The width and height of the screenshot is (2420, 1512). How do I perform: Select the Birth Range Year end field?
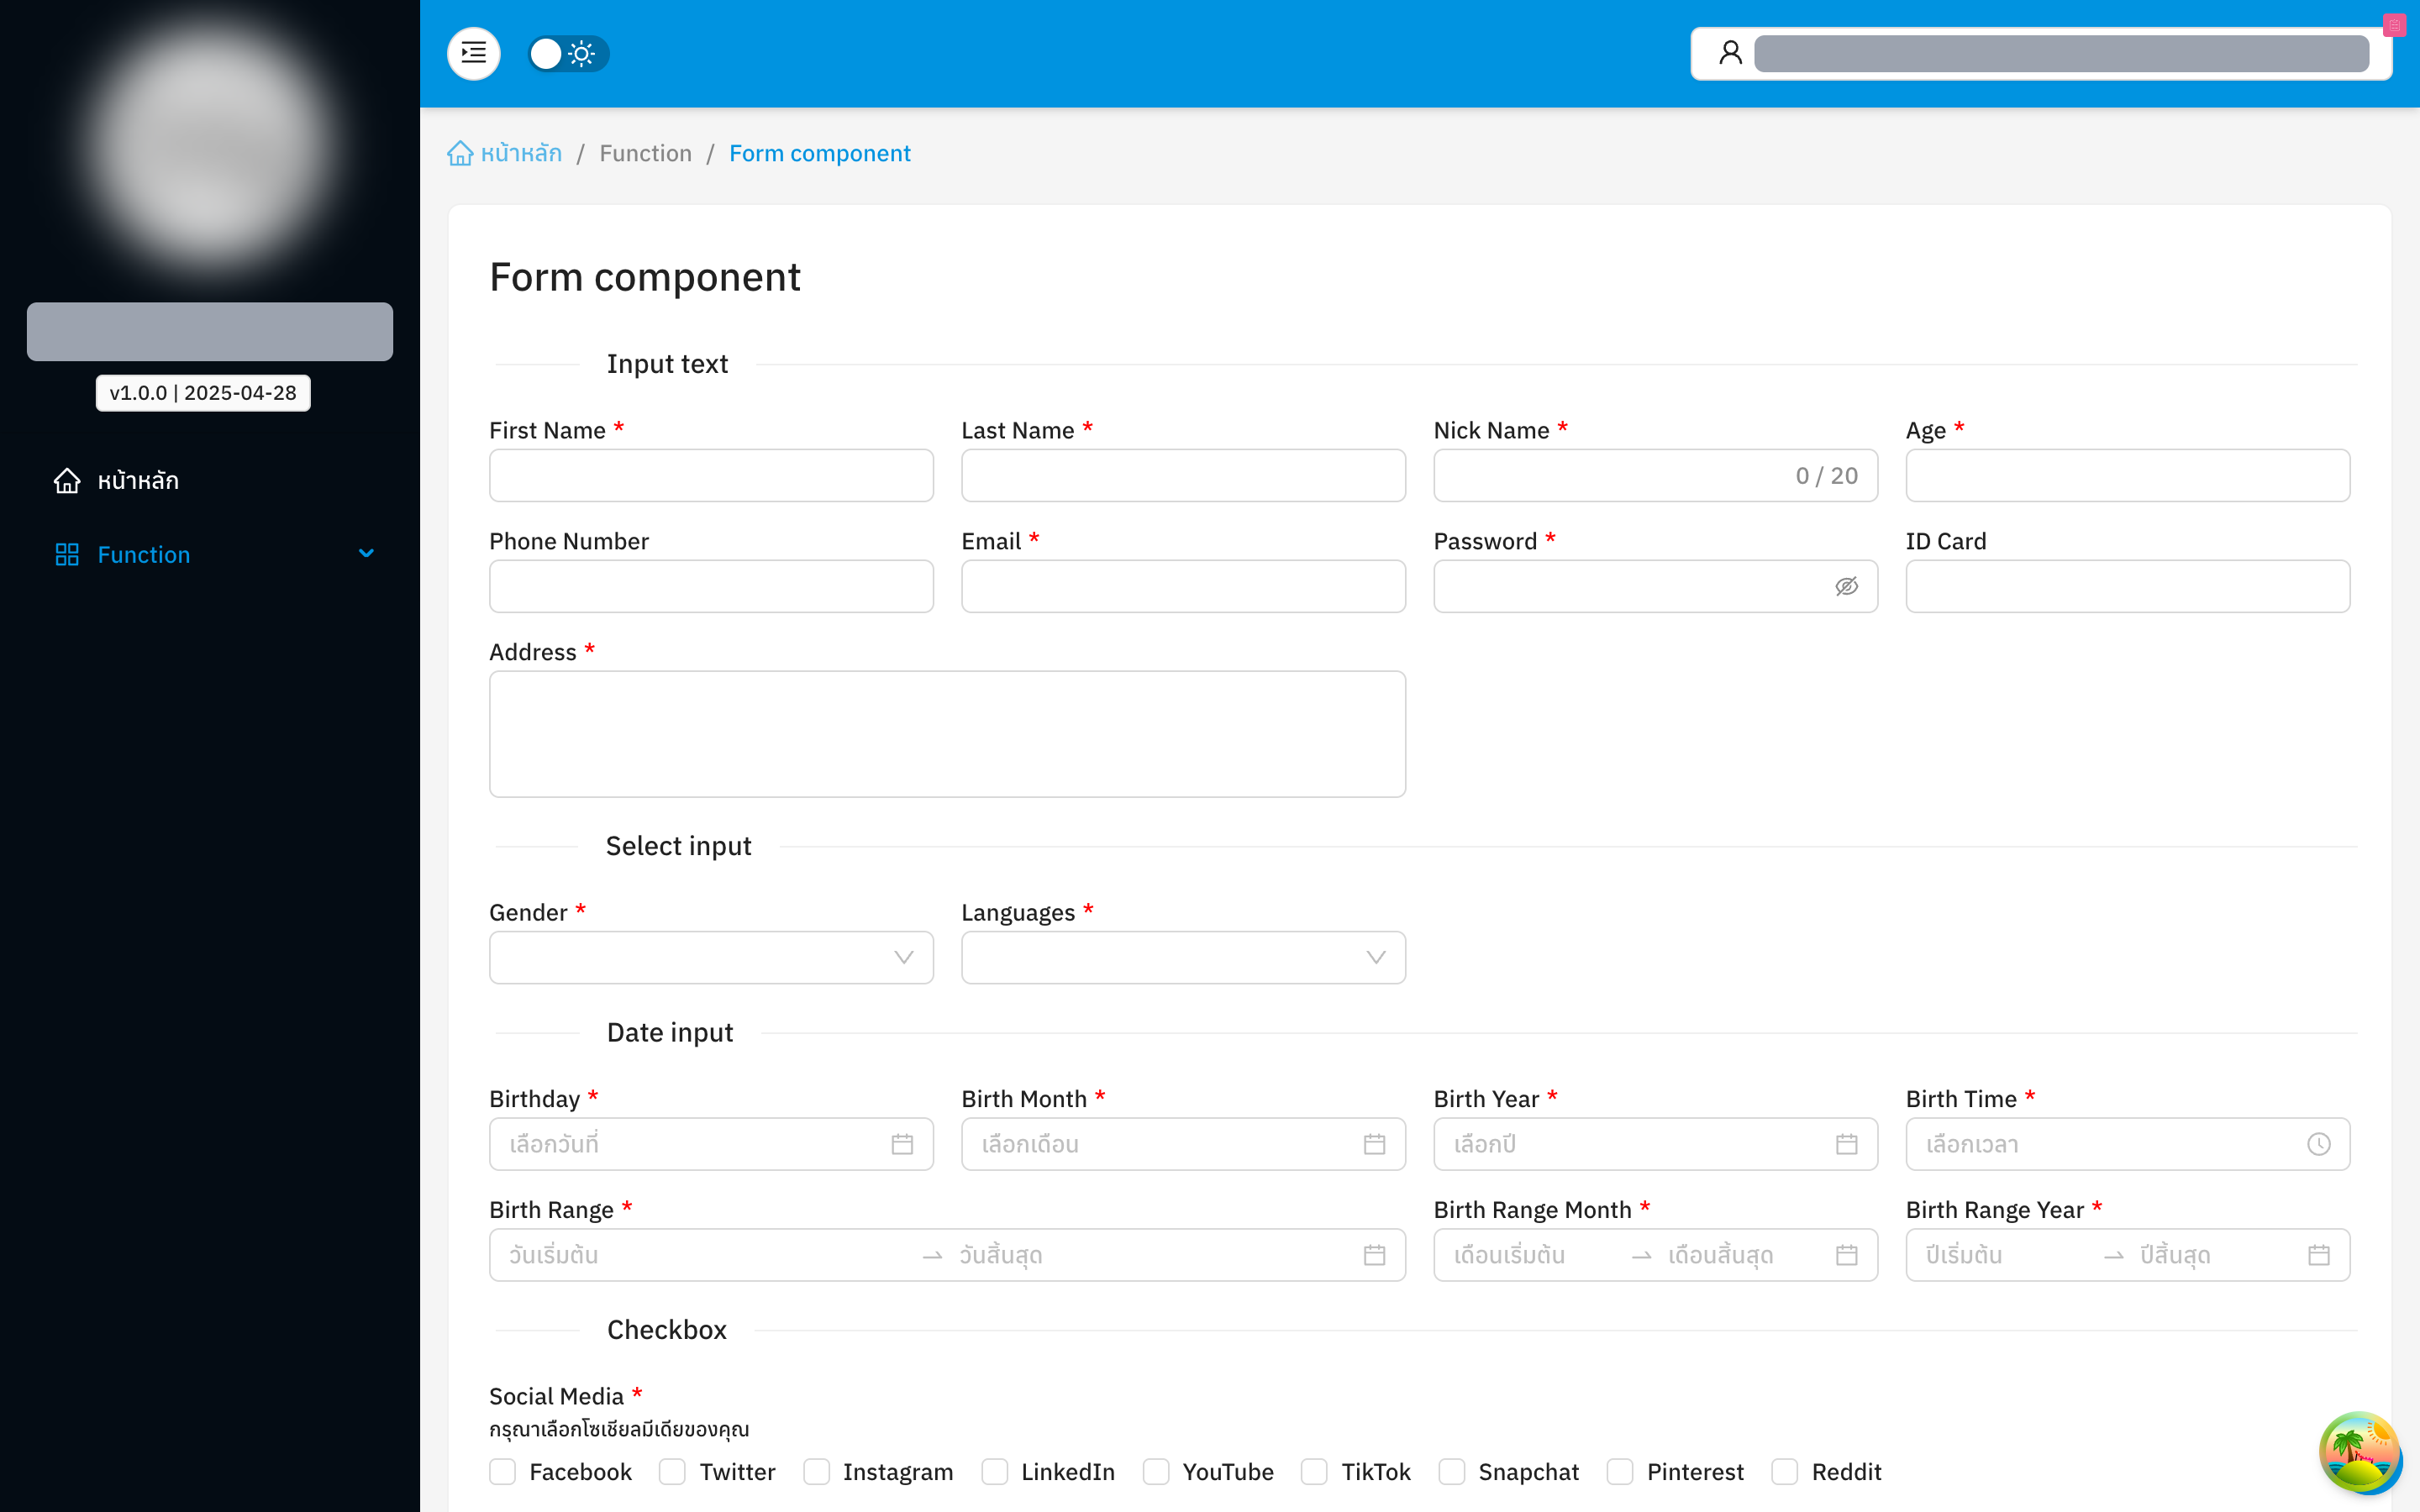coord(2218,1255)
